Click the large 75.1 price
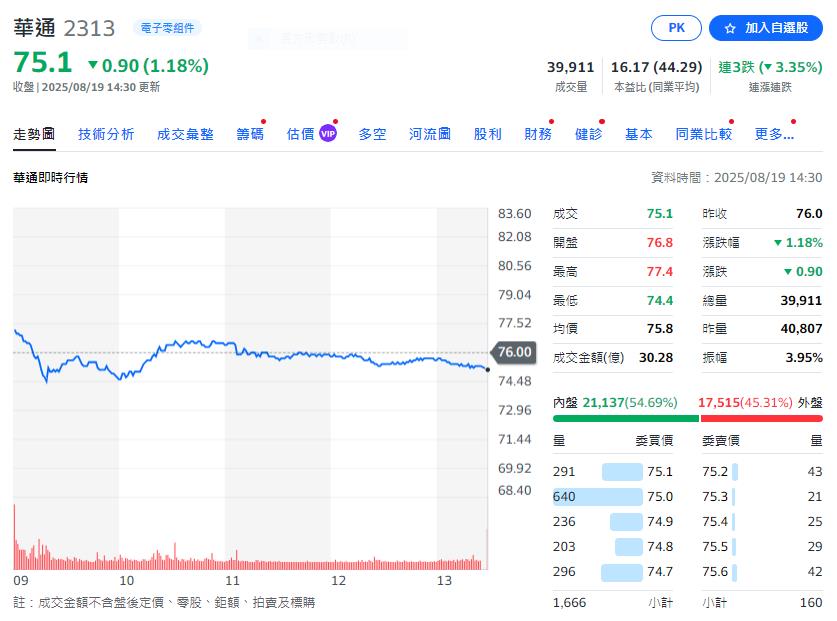The width and height of the screenshot is (837, 621). [43, 62]
